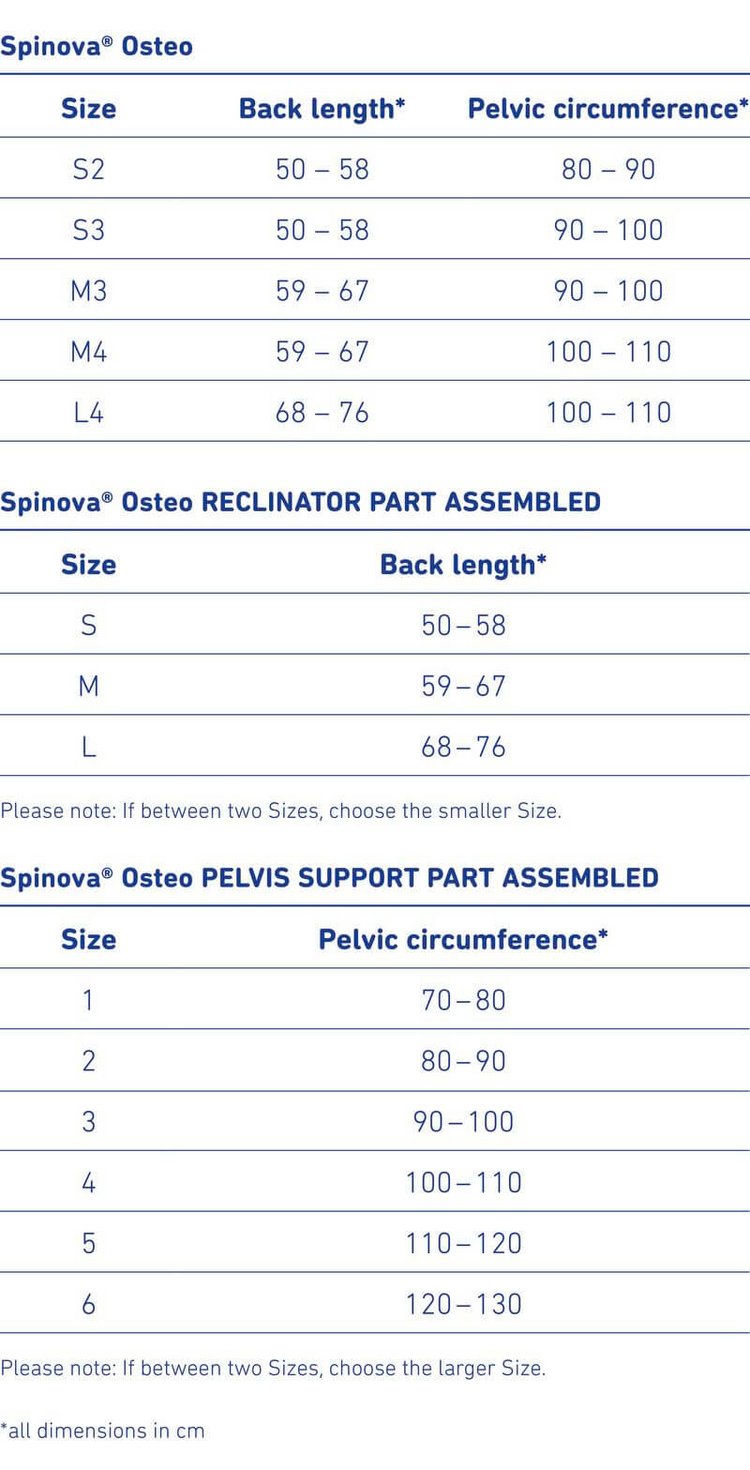
Task: Click the 'choose the smaller Size' note
Action: pyautogui.click(x=281, y=811)
